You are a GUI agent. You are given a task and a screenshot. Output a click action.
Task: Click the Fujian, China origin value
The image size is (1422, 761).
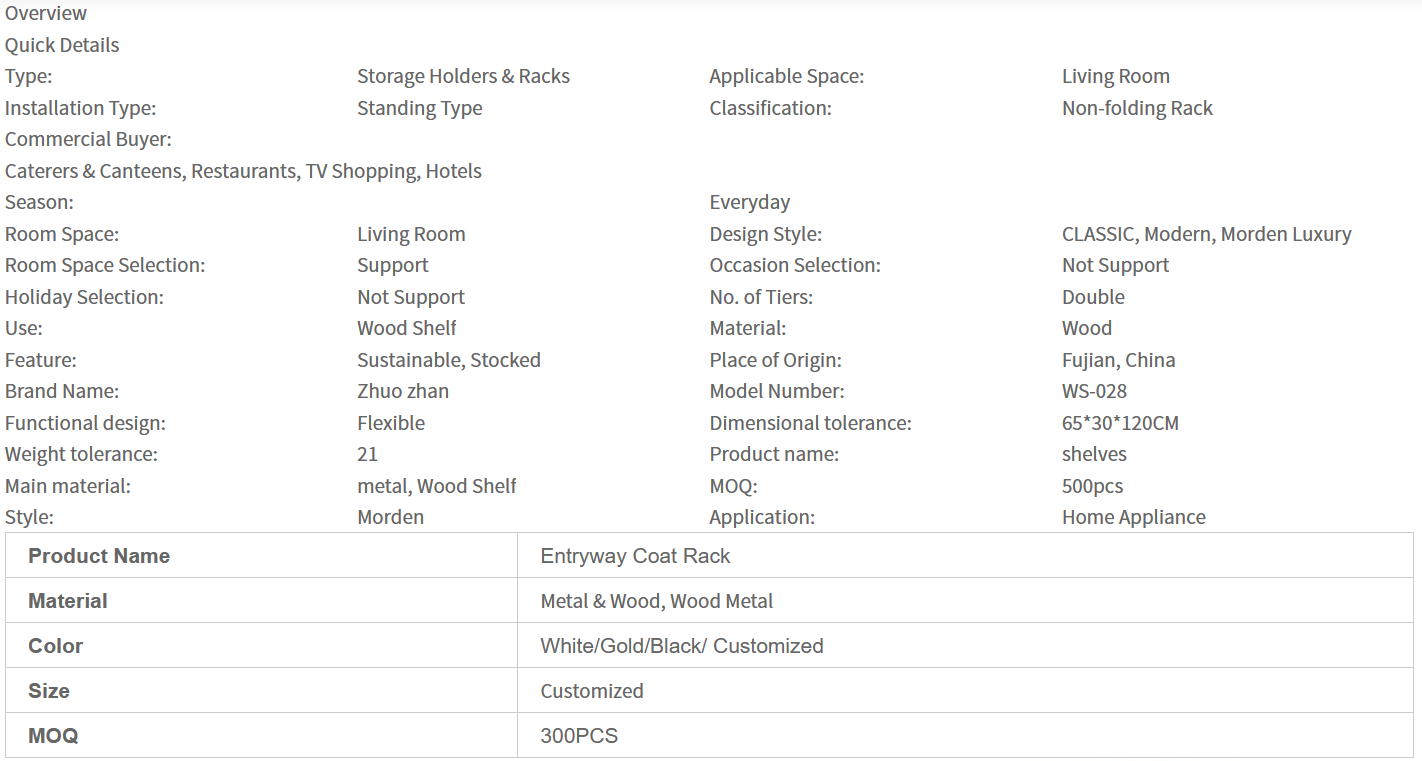(1118, 360)
